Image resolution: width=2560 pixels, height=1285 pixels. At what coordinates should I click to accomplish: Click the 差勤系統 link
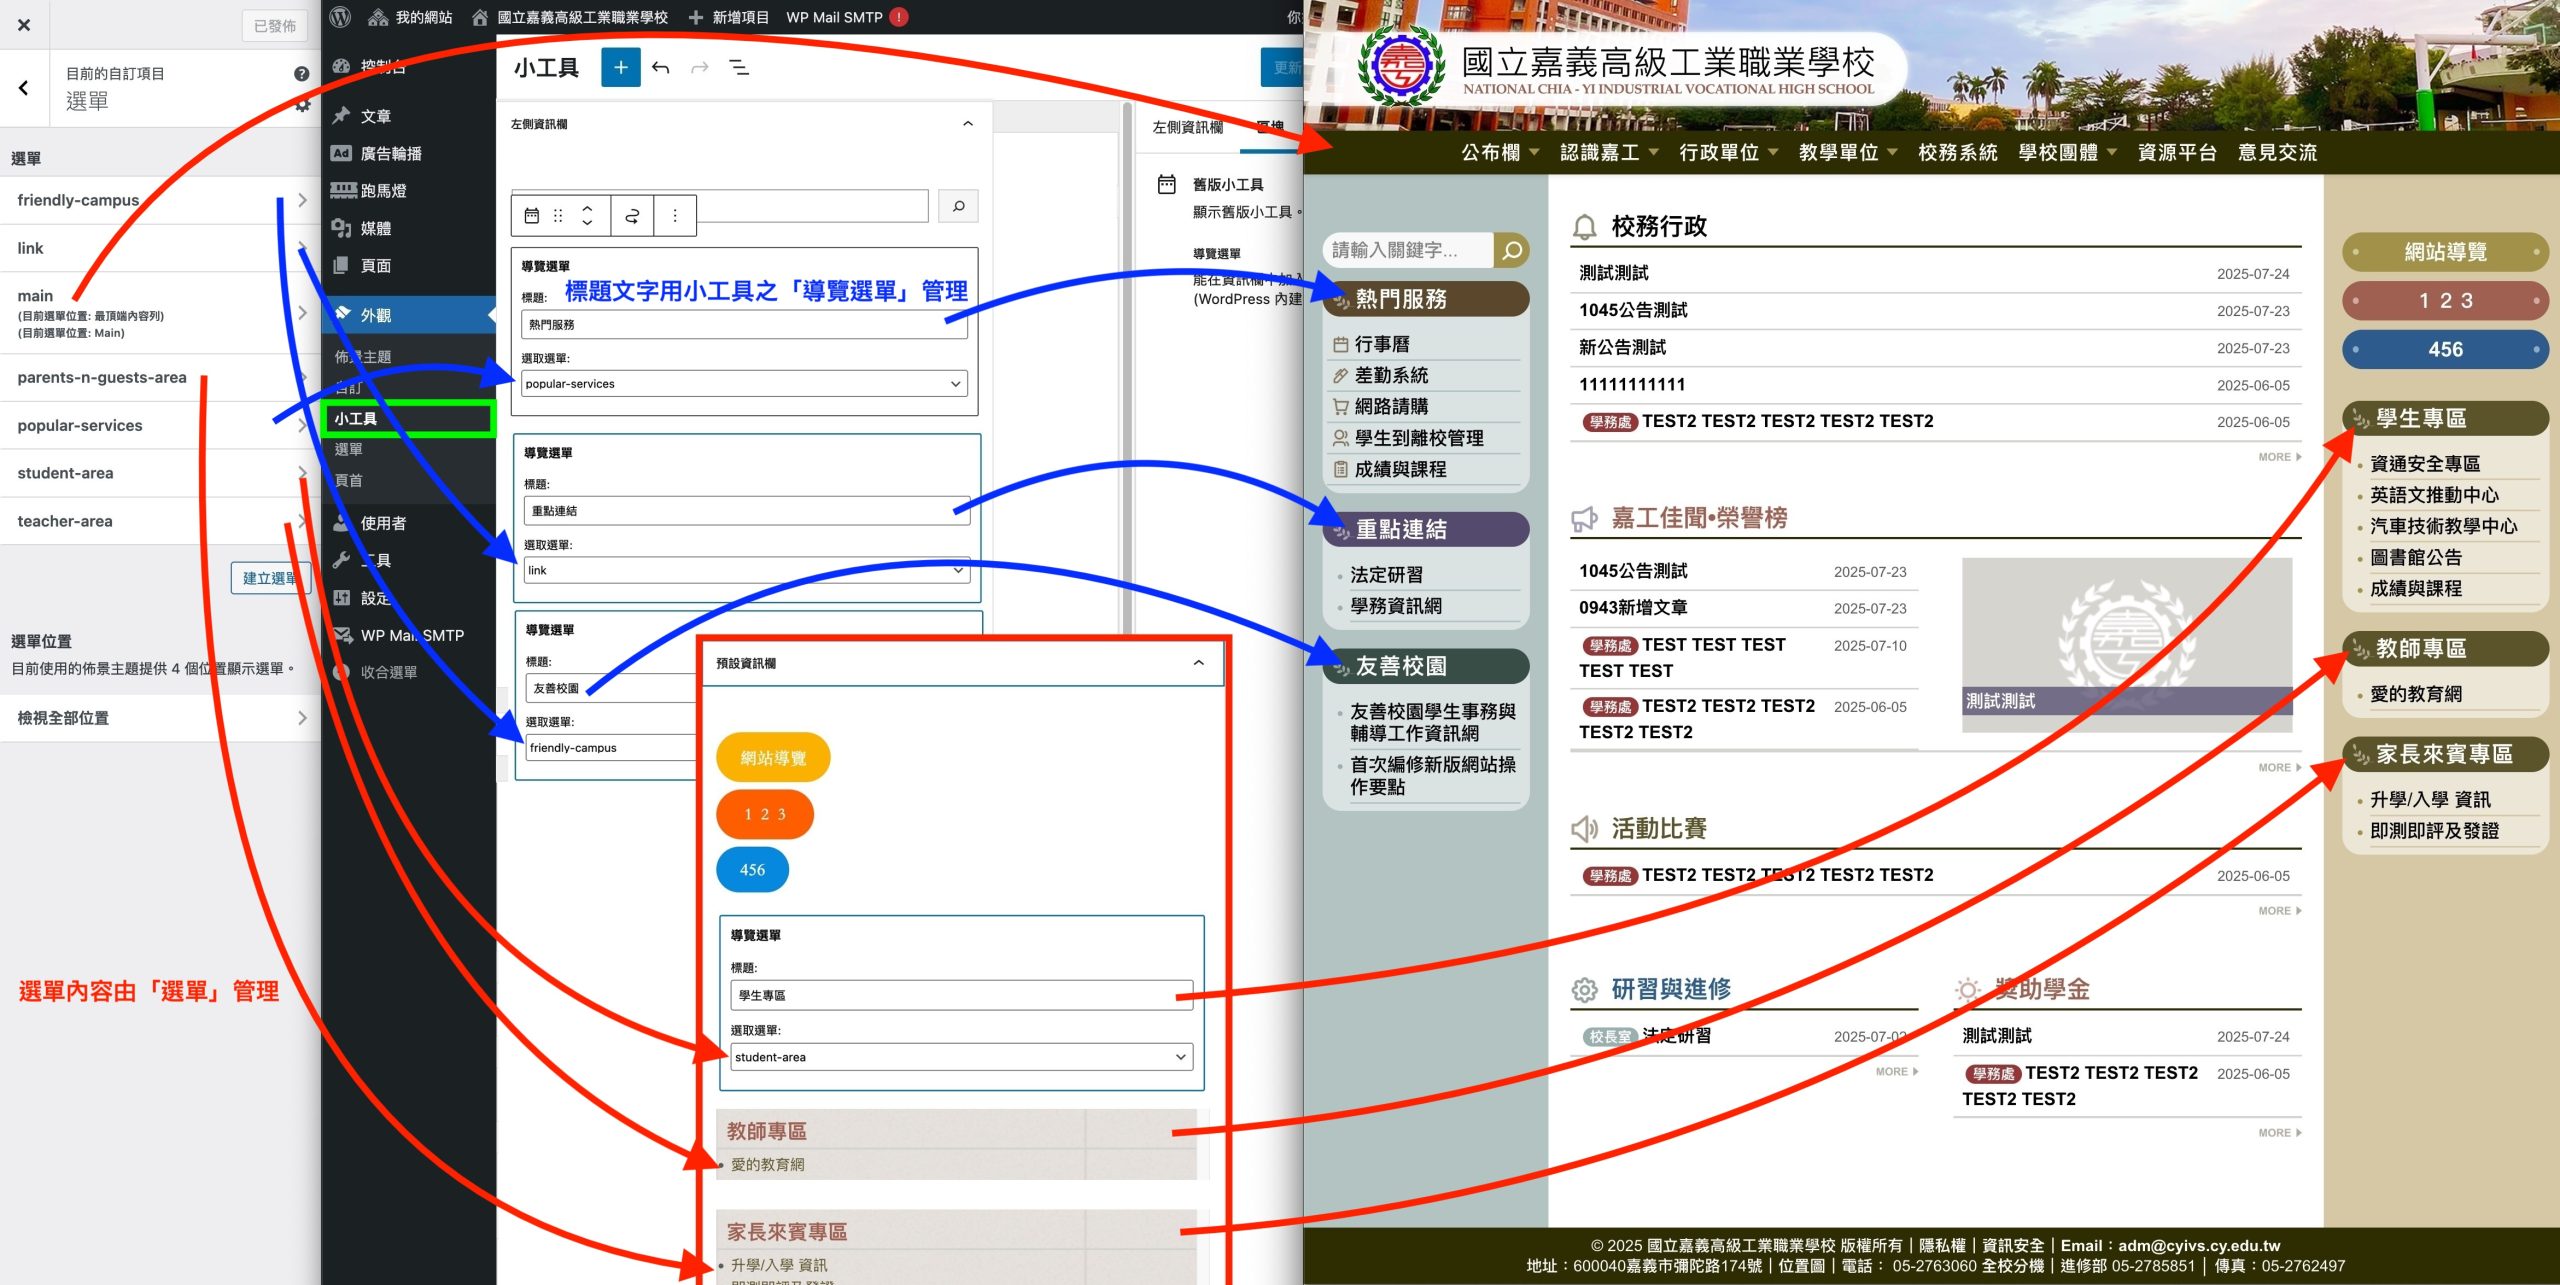click(x=1391, y=375)
